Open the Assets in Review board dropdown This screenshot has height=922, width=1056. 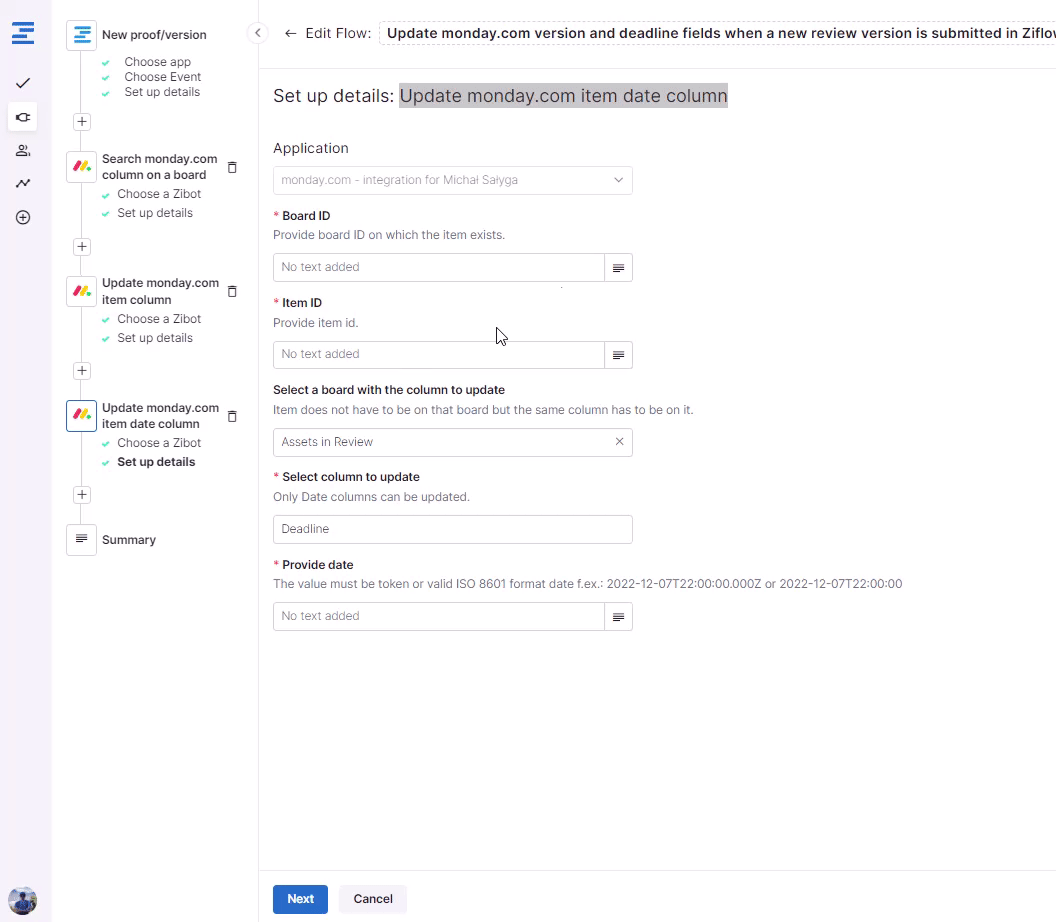coord(453,442)
